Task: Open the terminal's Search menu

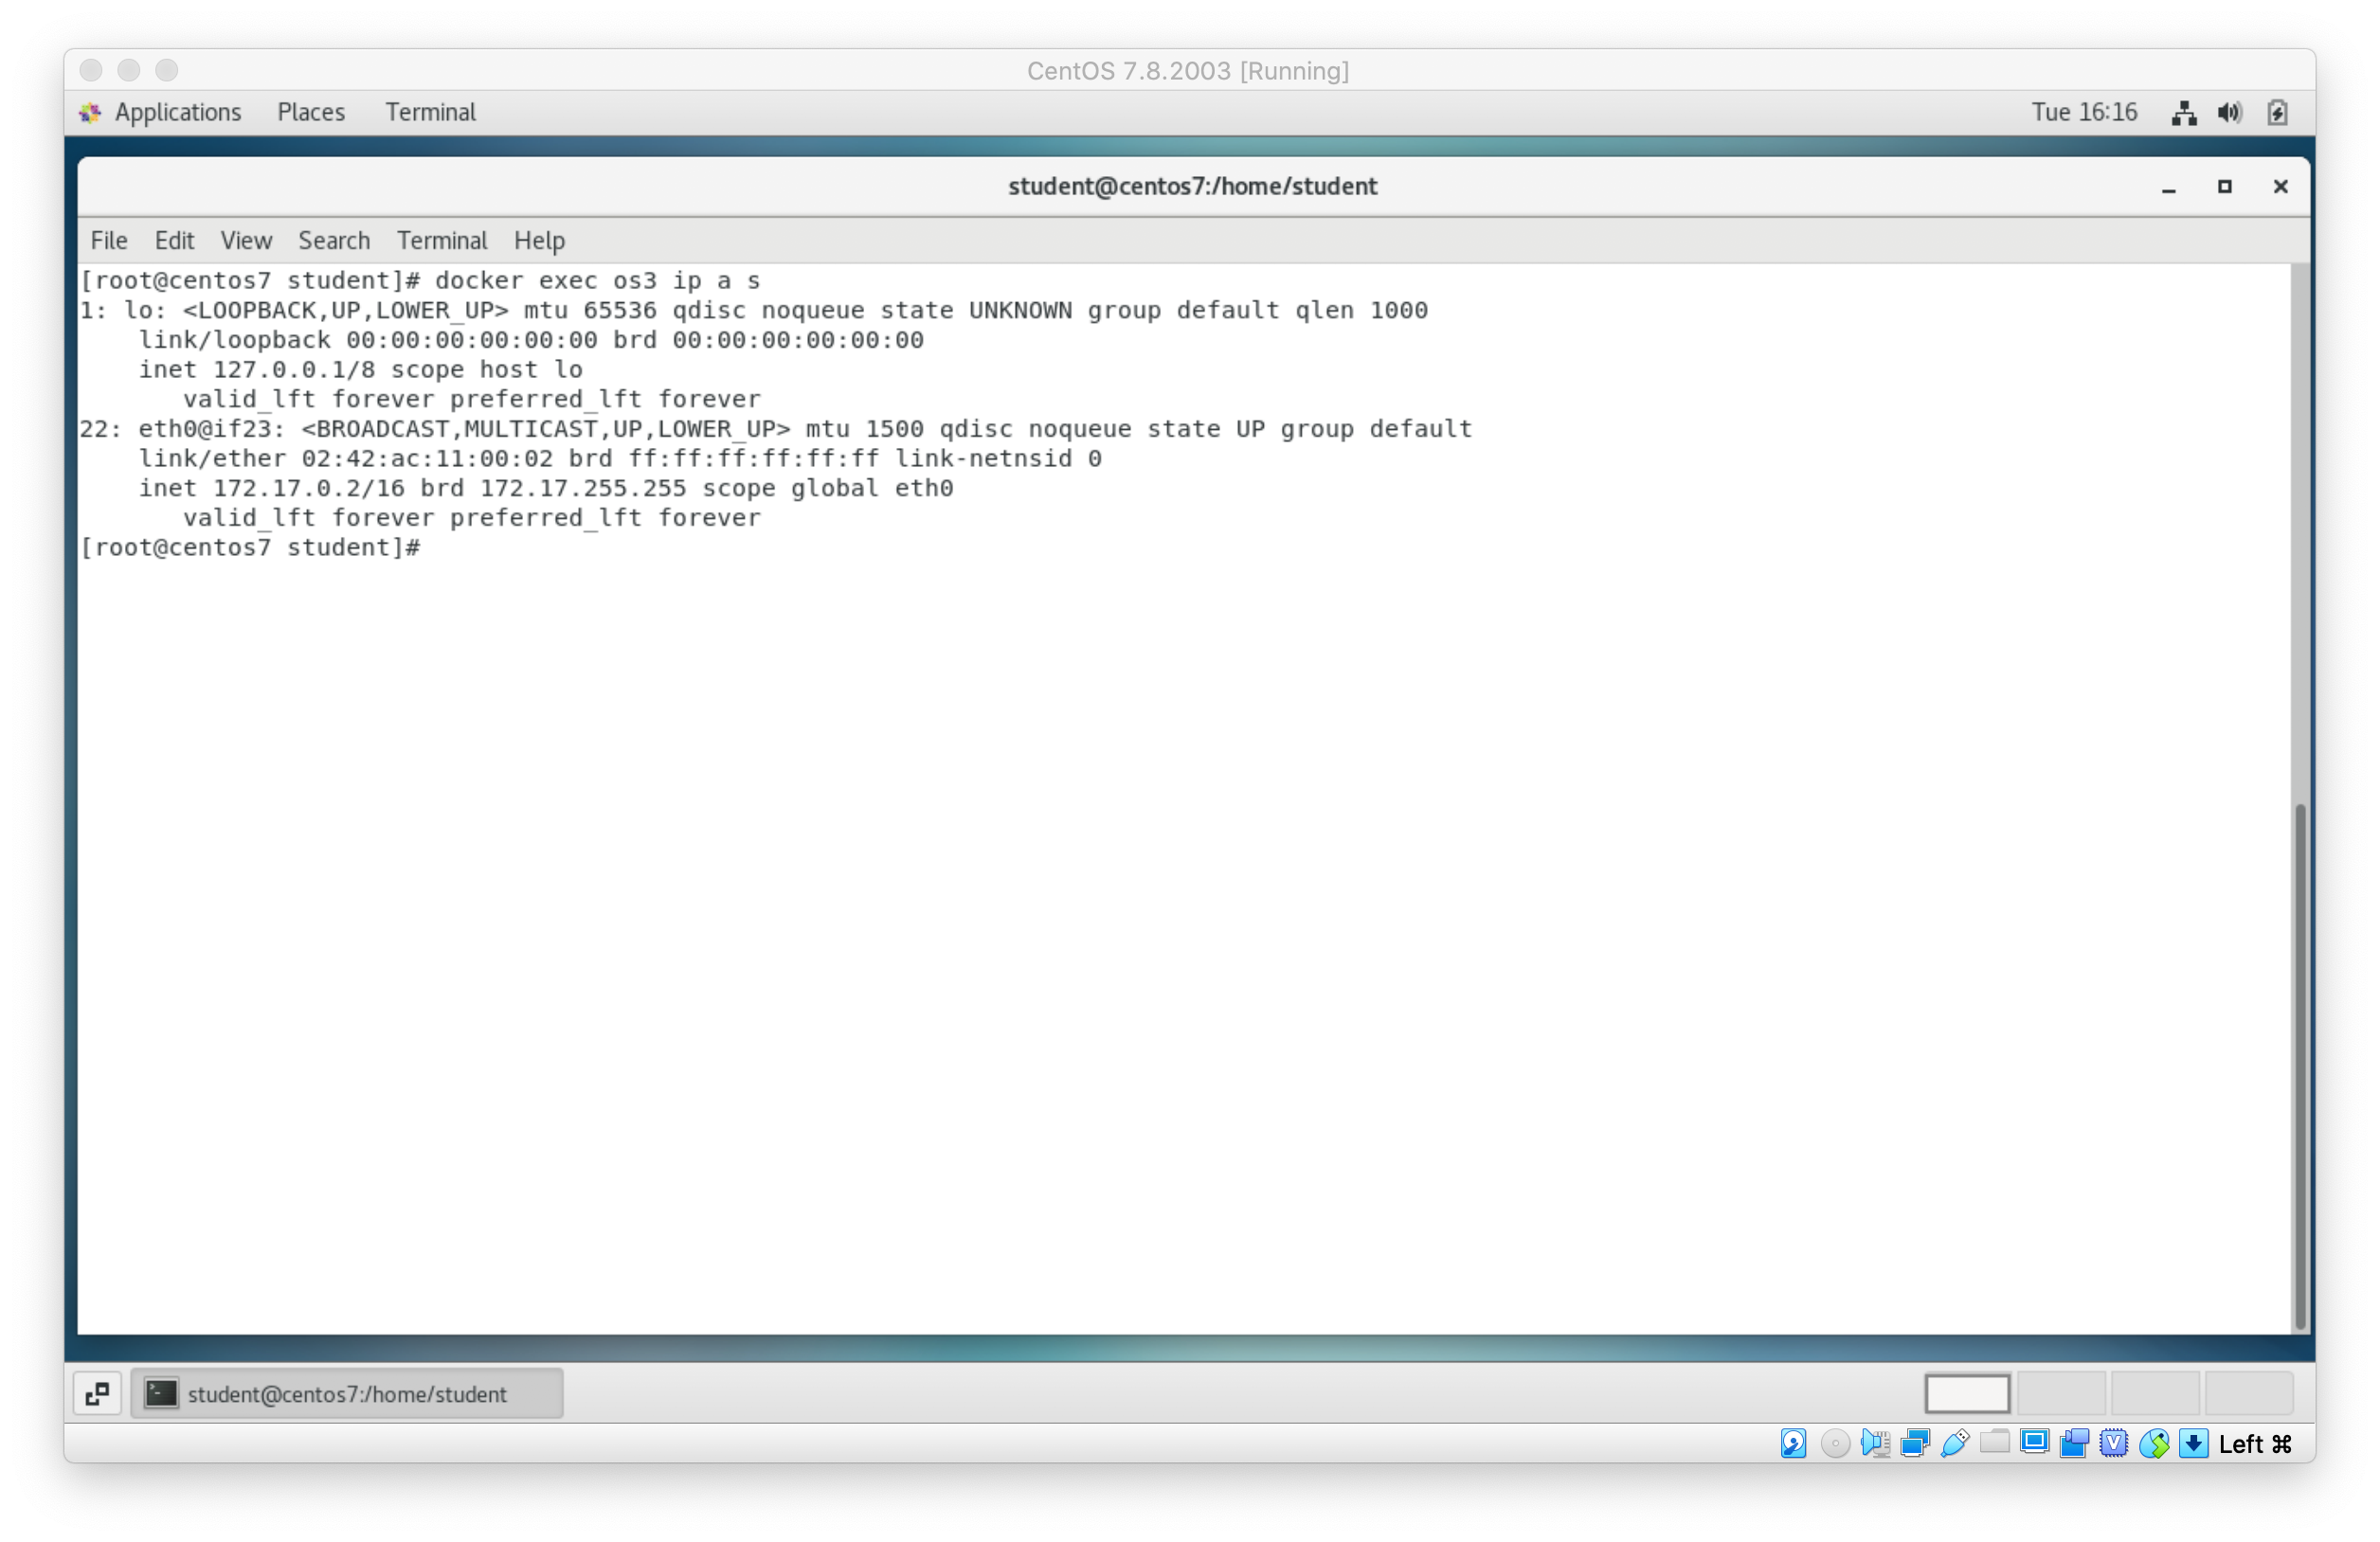Action: pyautogui.click(x=333, y=241)
